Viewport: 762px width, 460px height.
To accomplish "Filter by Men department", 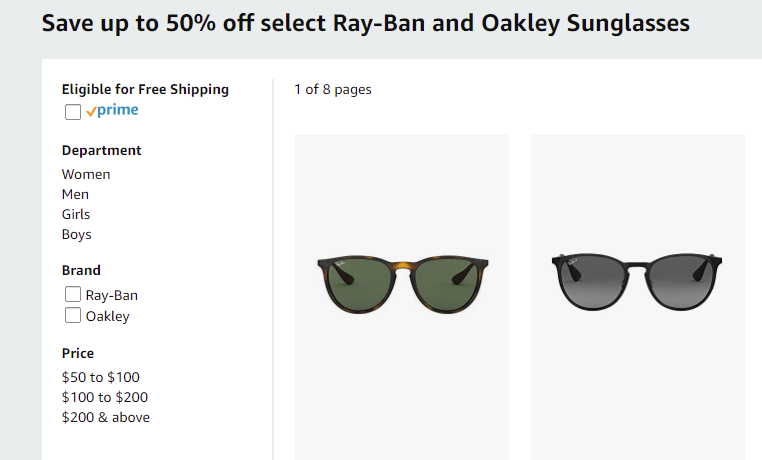I will click(x=75, y=194).
